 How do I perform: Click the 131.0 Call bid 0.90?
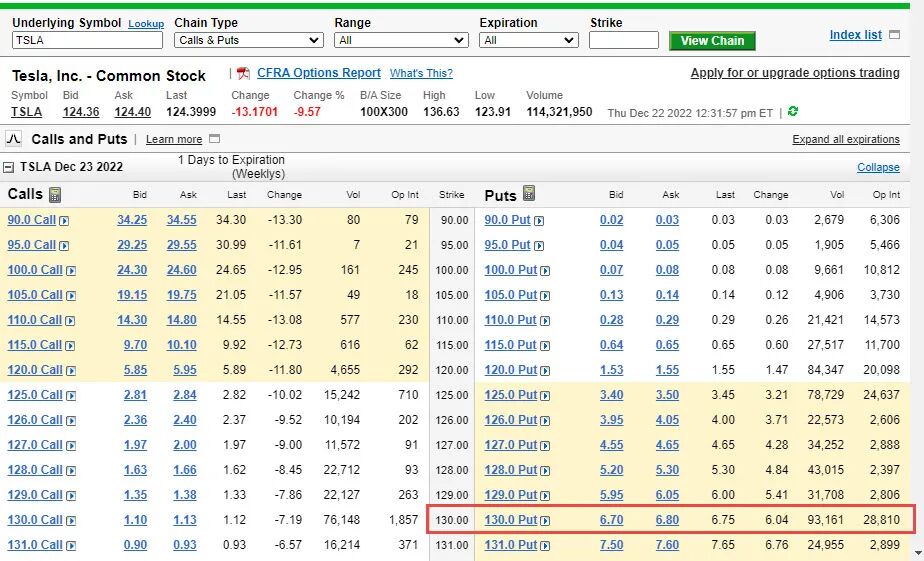tap(135, 545)
